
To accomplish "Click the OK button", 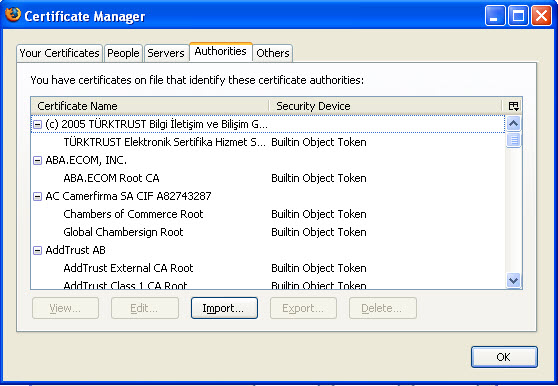I will tap(504, 357).
